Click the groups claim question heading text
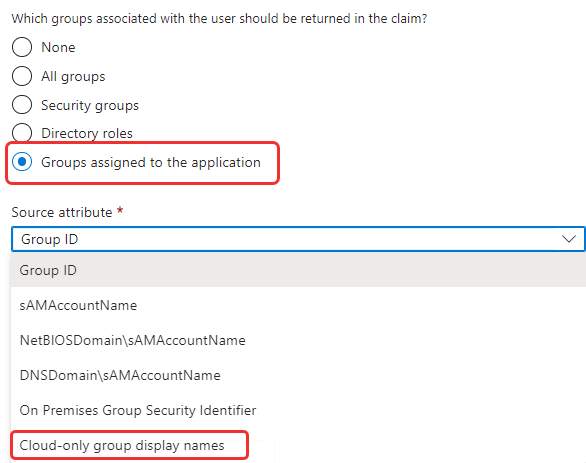This screenshot has height=463, width=586. (x=219, y=18)
